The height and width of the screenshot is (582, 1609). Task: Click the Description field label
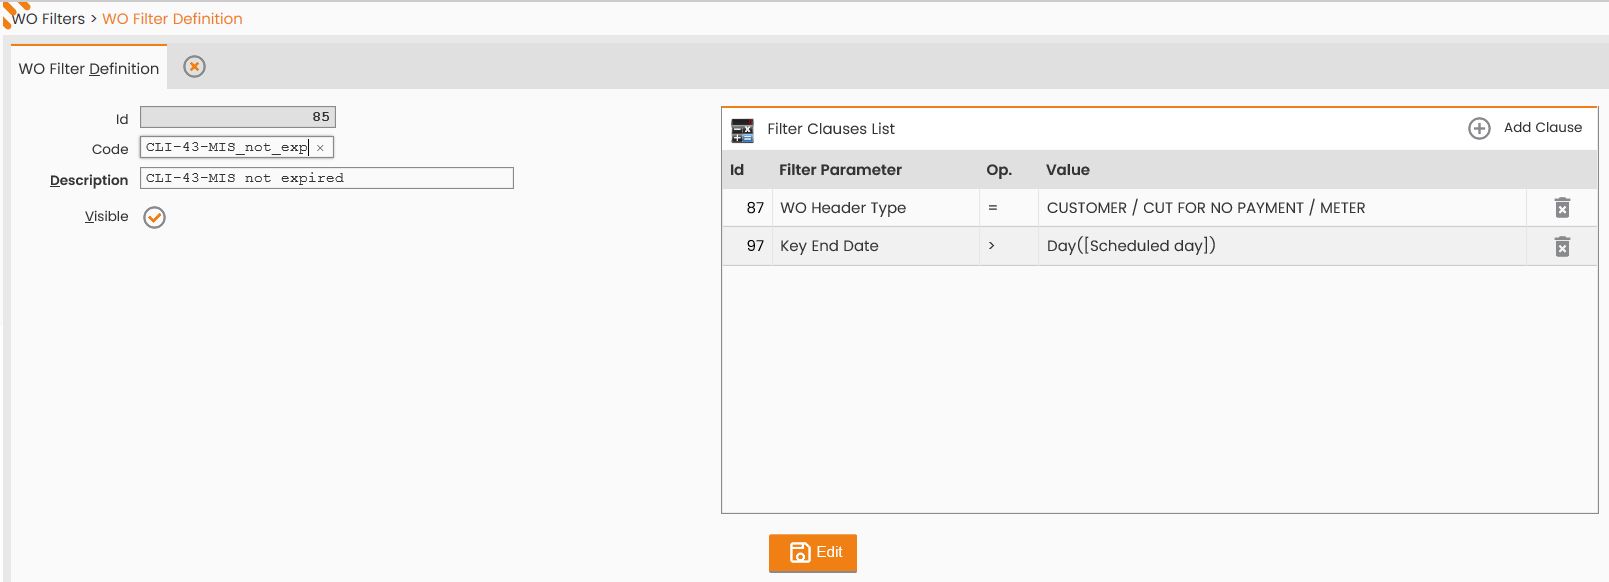89,180
